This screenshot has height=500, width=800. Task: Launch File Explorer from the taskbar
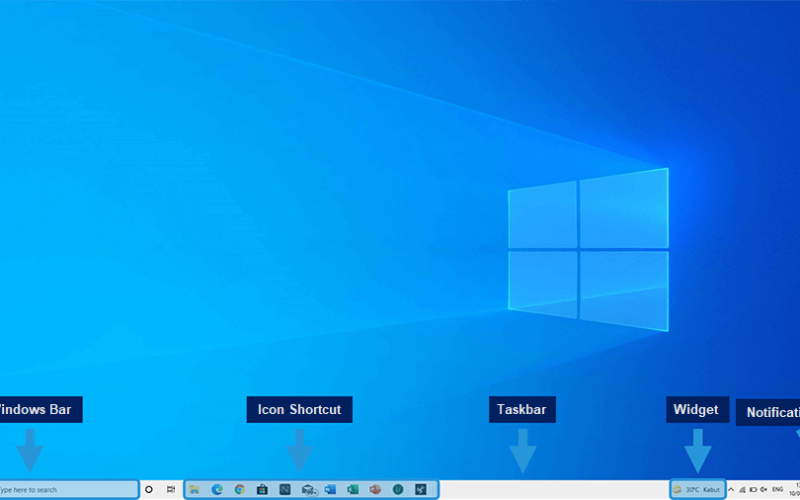click(194, 489)
